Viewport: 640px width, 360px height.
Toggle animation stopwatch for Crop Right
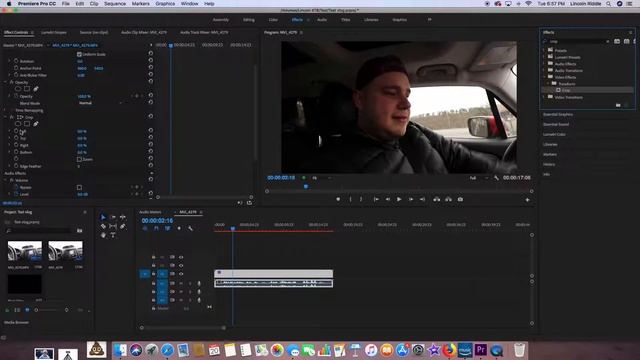coord(16,145)
